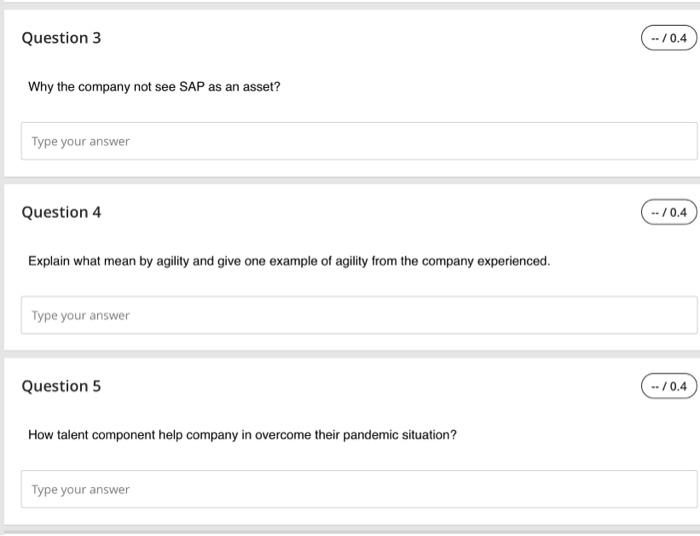The width and height of the screenshot is (700, 536).
Task: Click the Question 3 heading
Action: [61, 38]
